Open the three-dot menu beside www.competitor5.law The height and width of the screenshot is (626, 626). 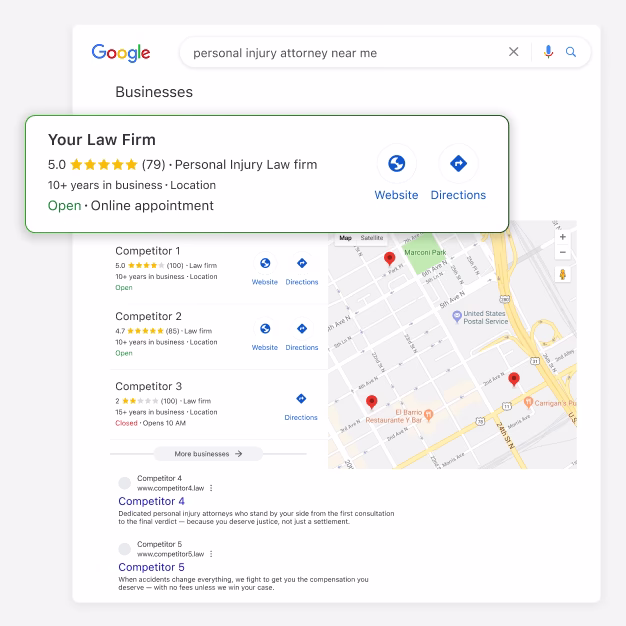click(211, 554)
